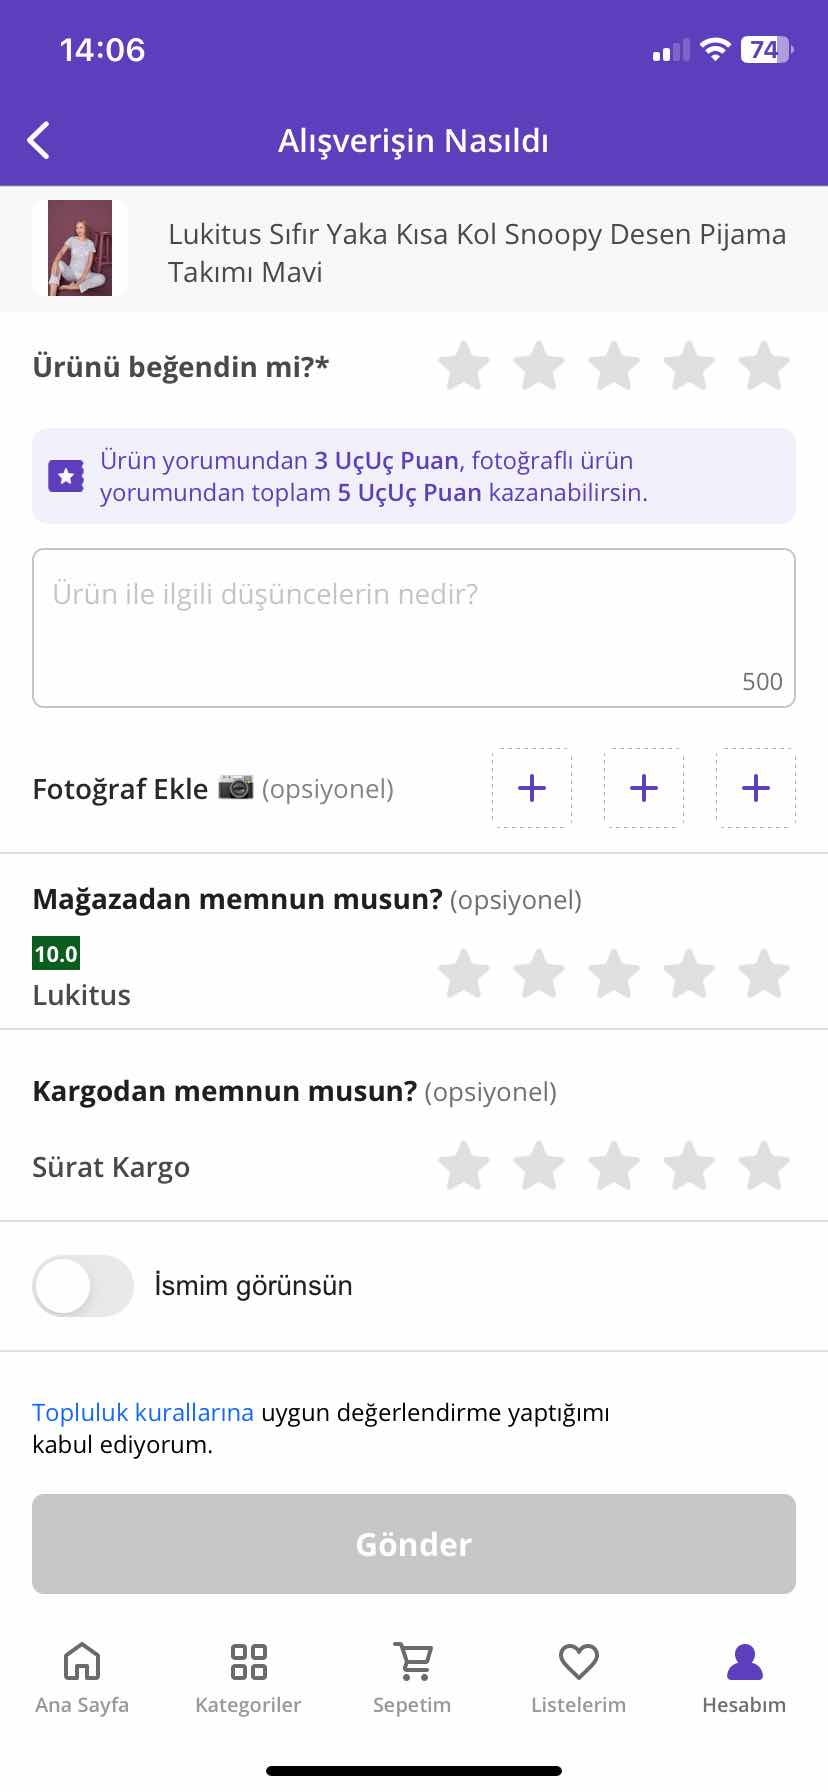This screenshot has height=1792, width=828.
Task: Rate Lukitus store four stars
Action: pos(689,974)
